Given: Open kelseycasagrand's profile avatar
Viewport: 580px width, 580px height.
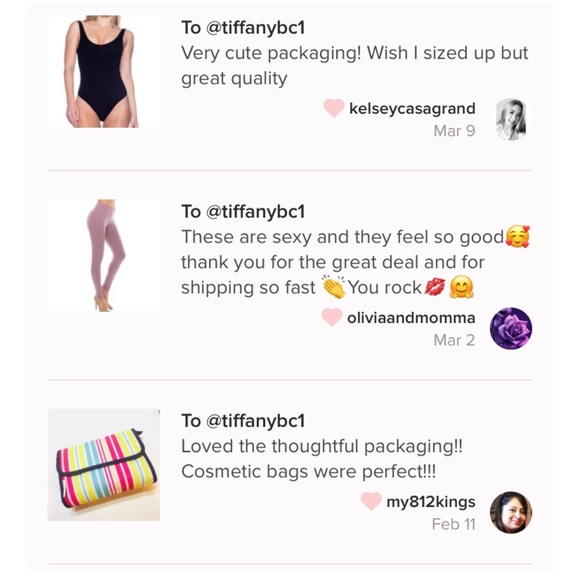Looking at the screenshot, I should 511,119.
